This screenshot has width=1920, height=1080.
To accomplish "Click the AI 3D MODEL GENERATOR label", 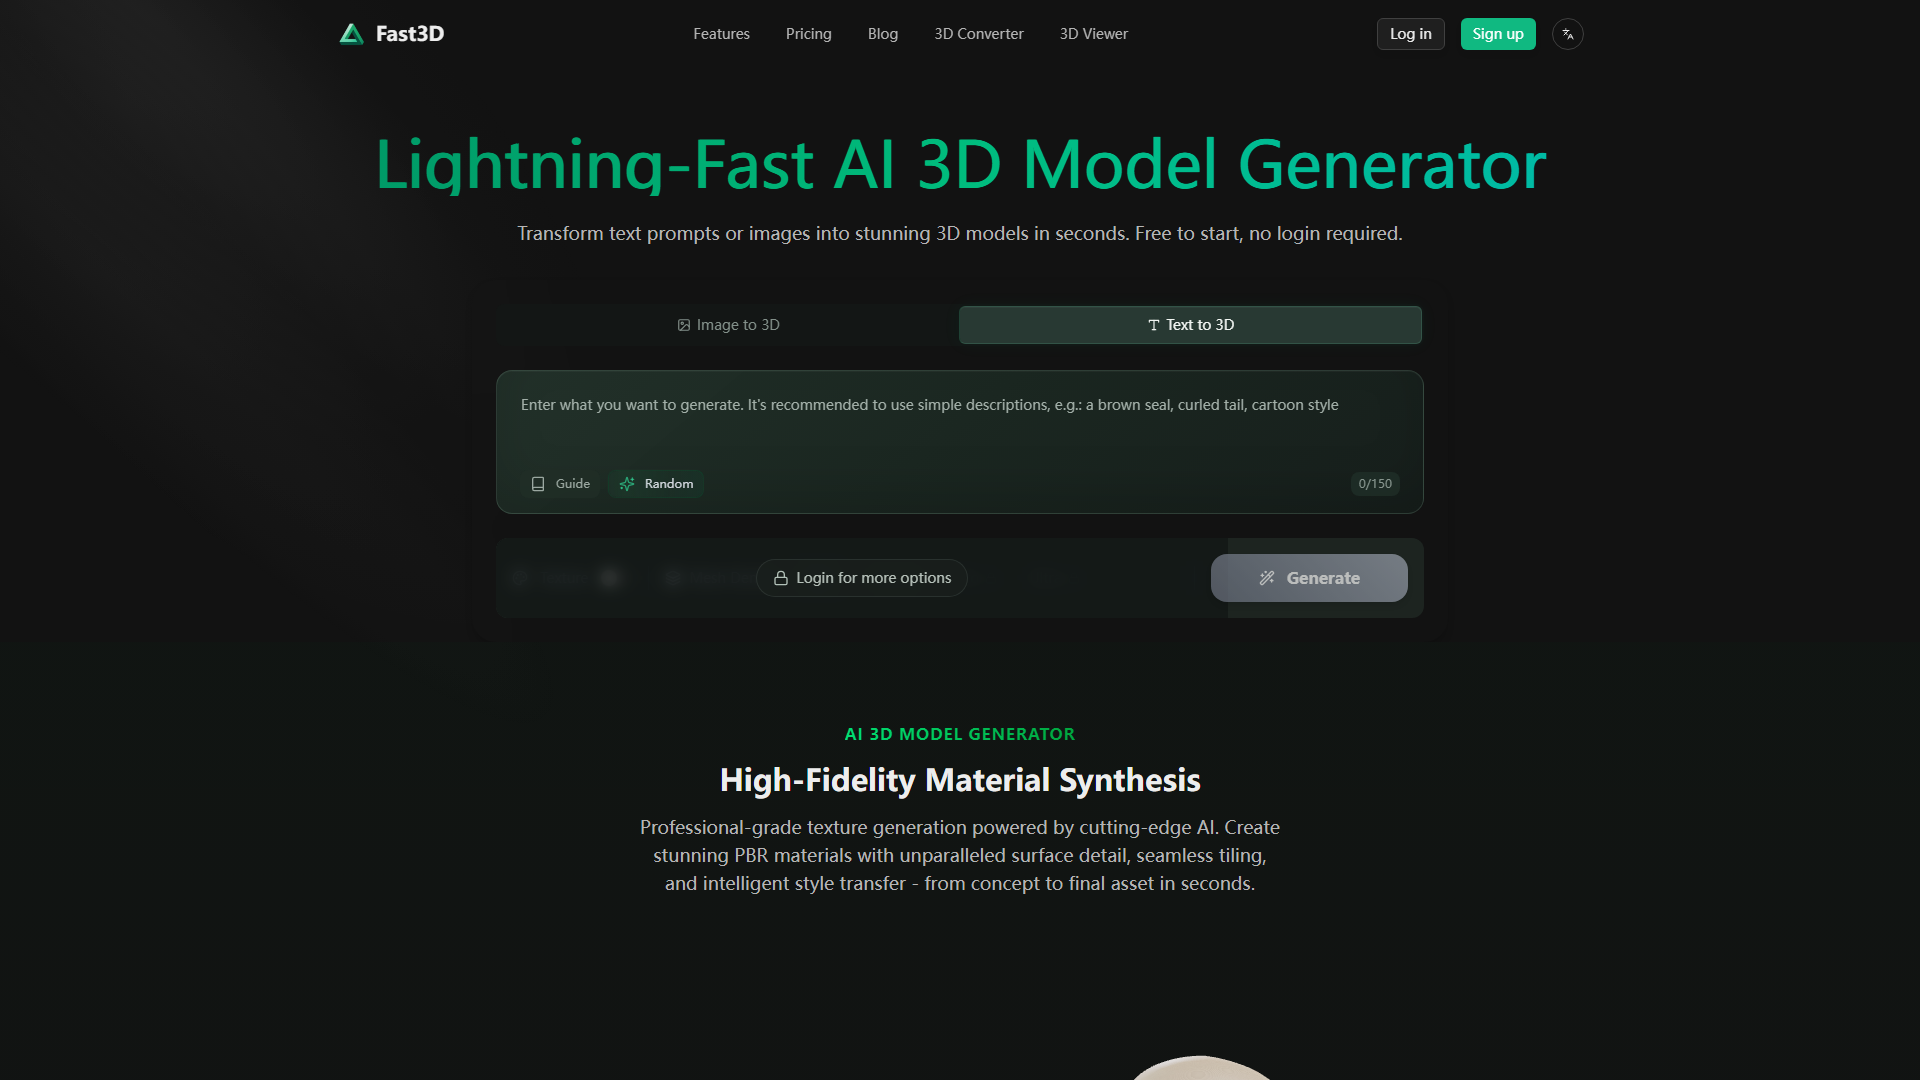I will (x=959, y=734).
